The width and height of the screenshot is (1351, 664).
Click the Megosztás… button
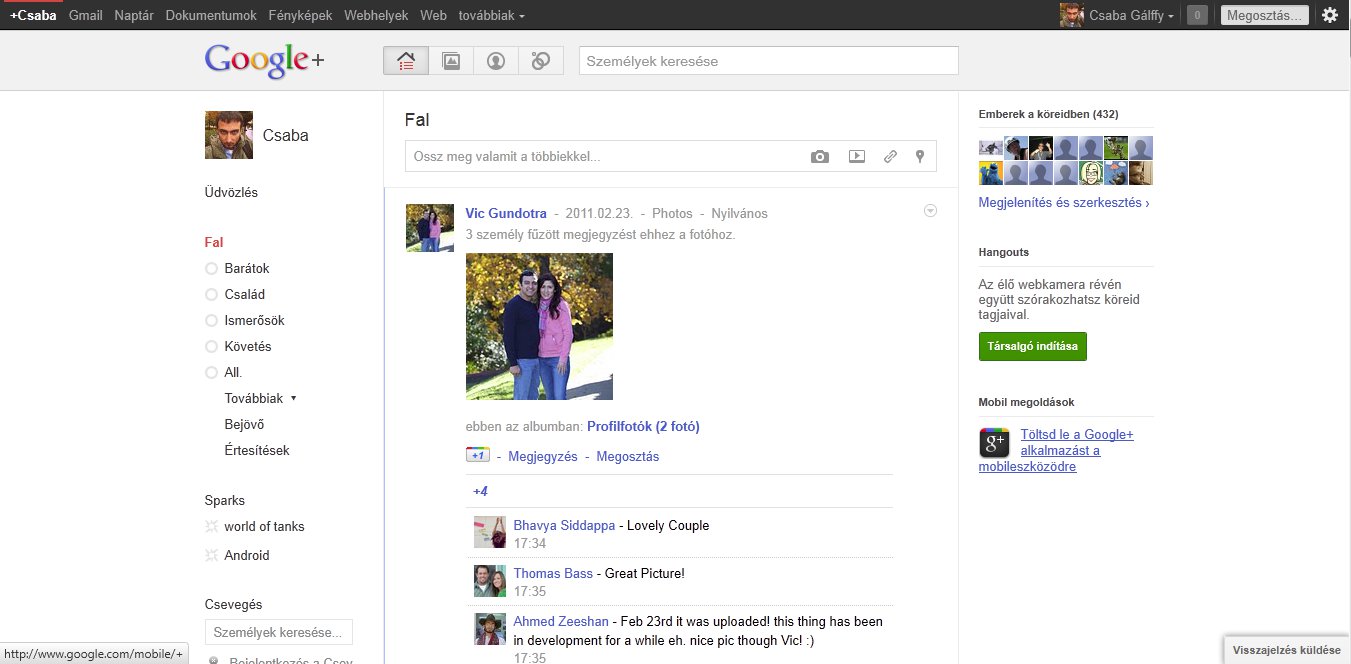tap(1265, 15)
